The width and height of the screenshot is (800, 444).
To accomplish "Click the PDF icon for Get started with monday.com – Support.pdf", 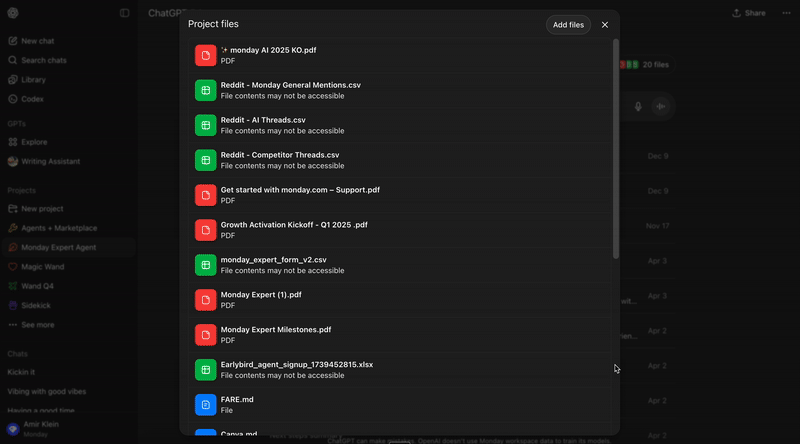I will point(206,195).
